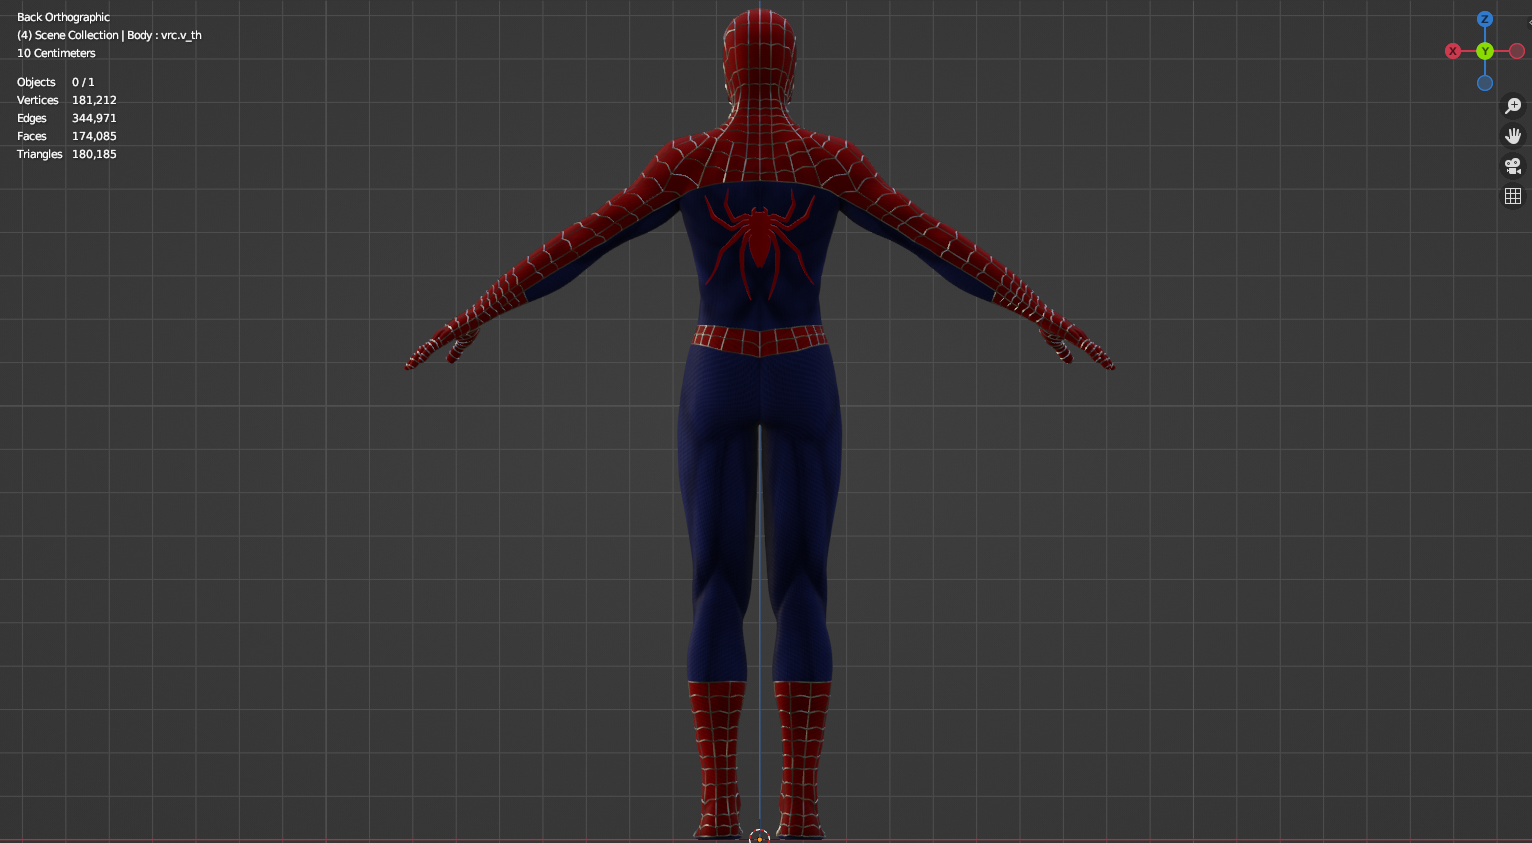The height and width of the screenshot is (843, 1532).
Task: Click the dark -Z sphere below the gizmo
Action: (1484, 83)
